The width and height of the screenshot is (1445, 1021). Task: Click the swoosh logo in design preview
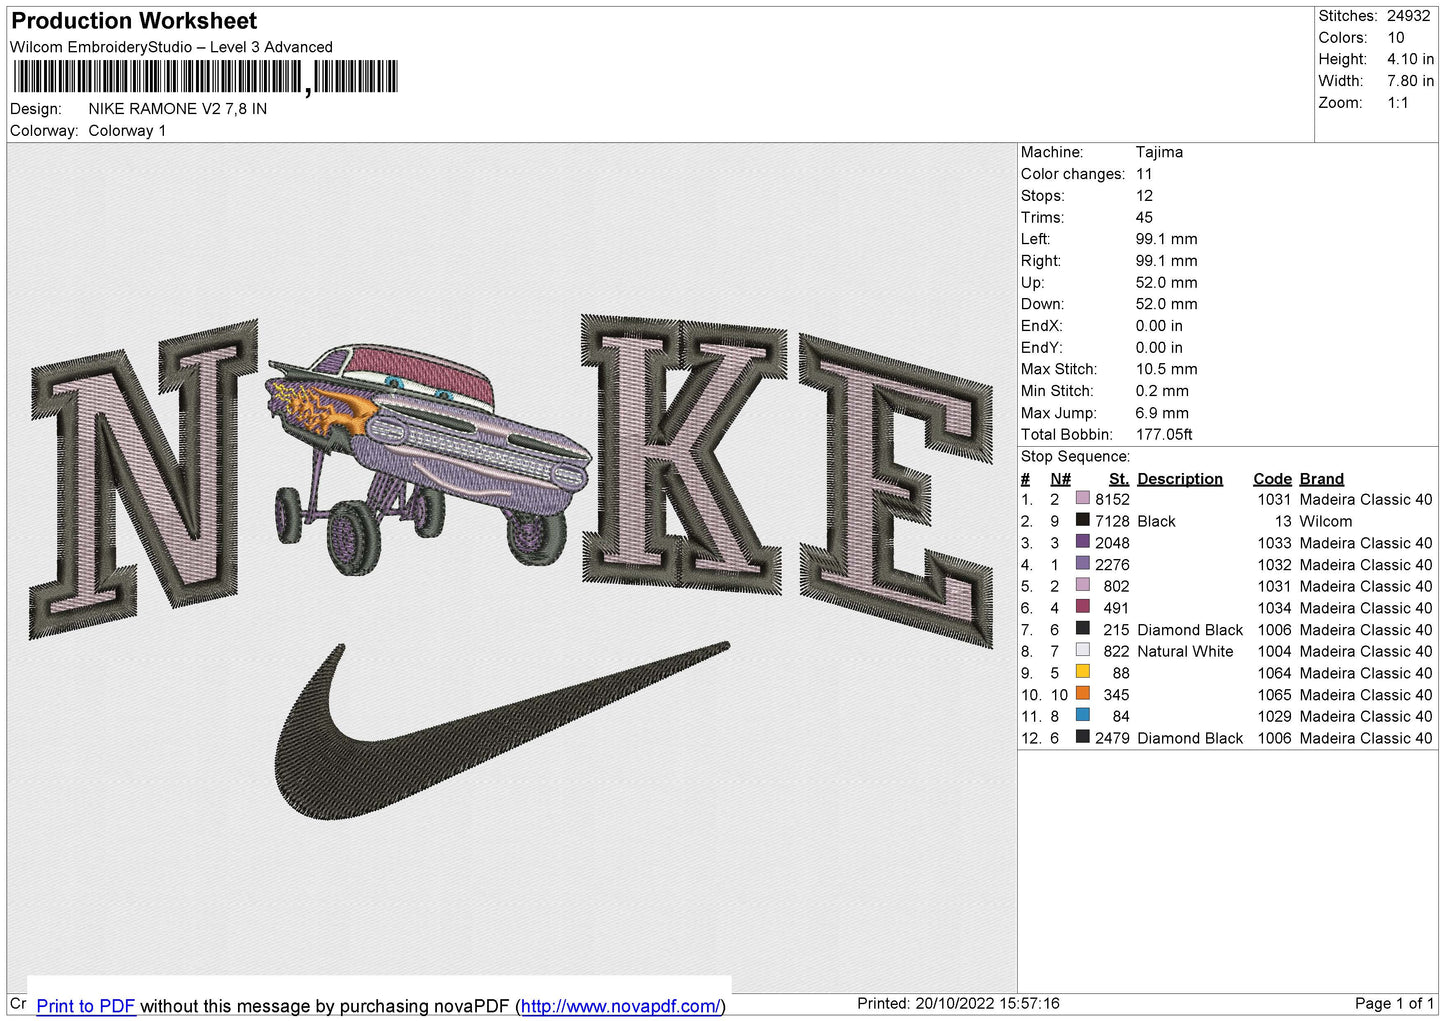click(x=500, y=730)
